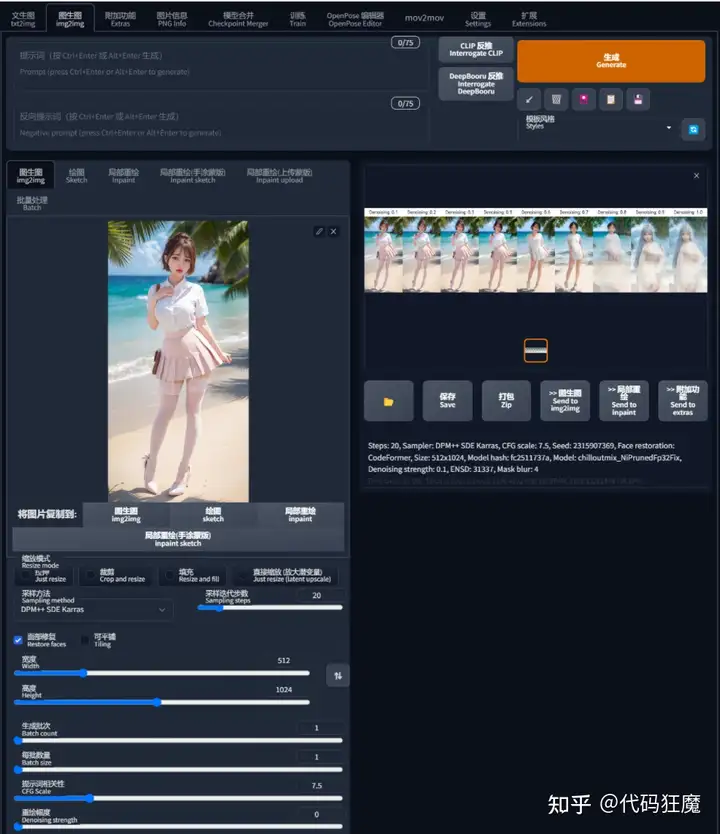Open the Settings tab
This screenshot has width=720, height=834.
[478, 19]
